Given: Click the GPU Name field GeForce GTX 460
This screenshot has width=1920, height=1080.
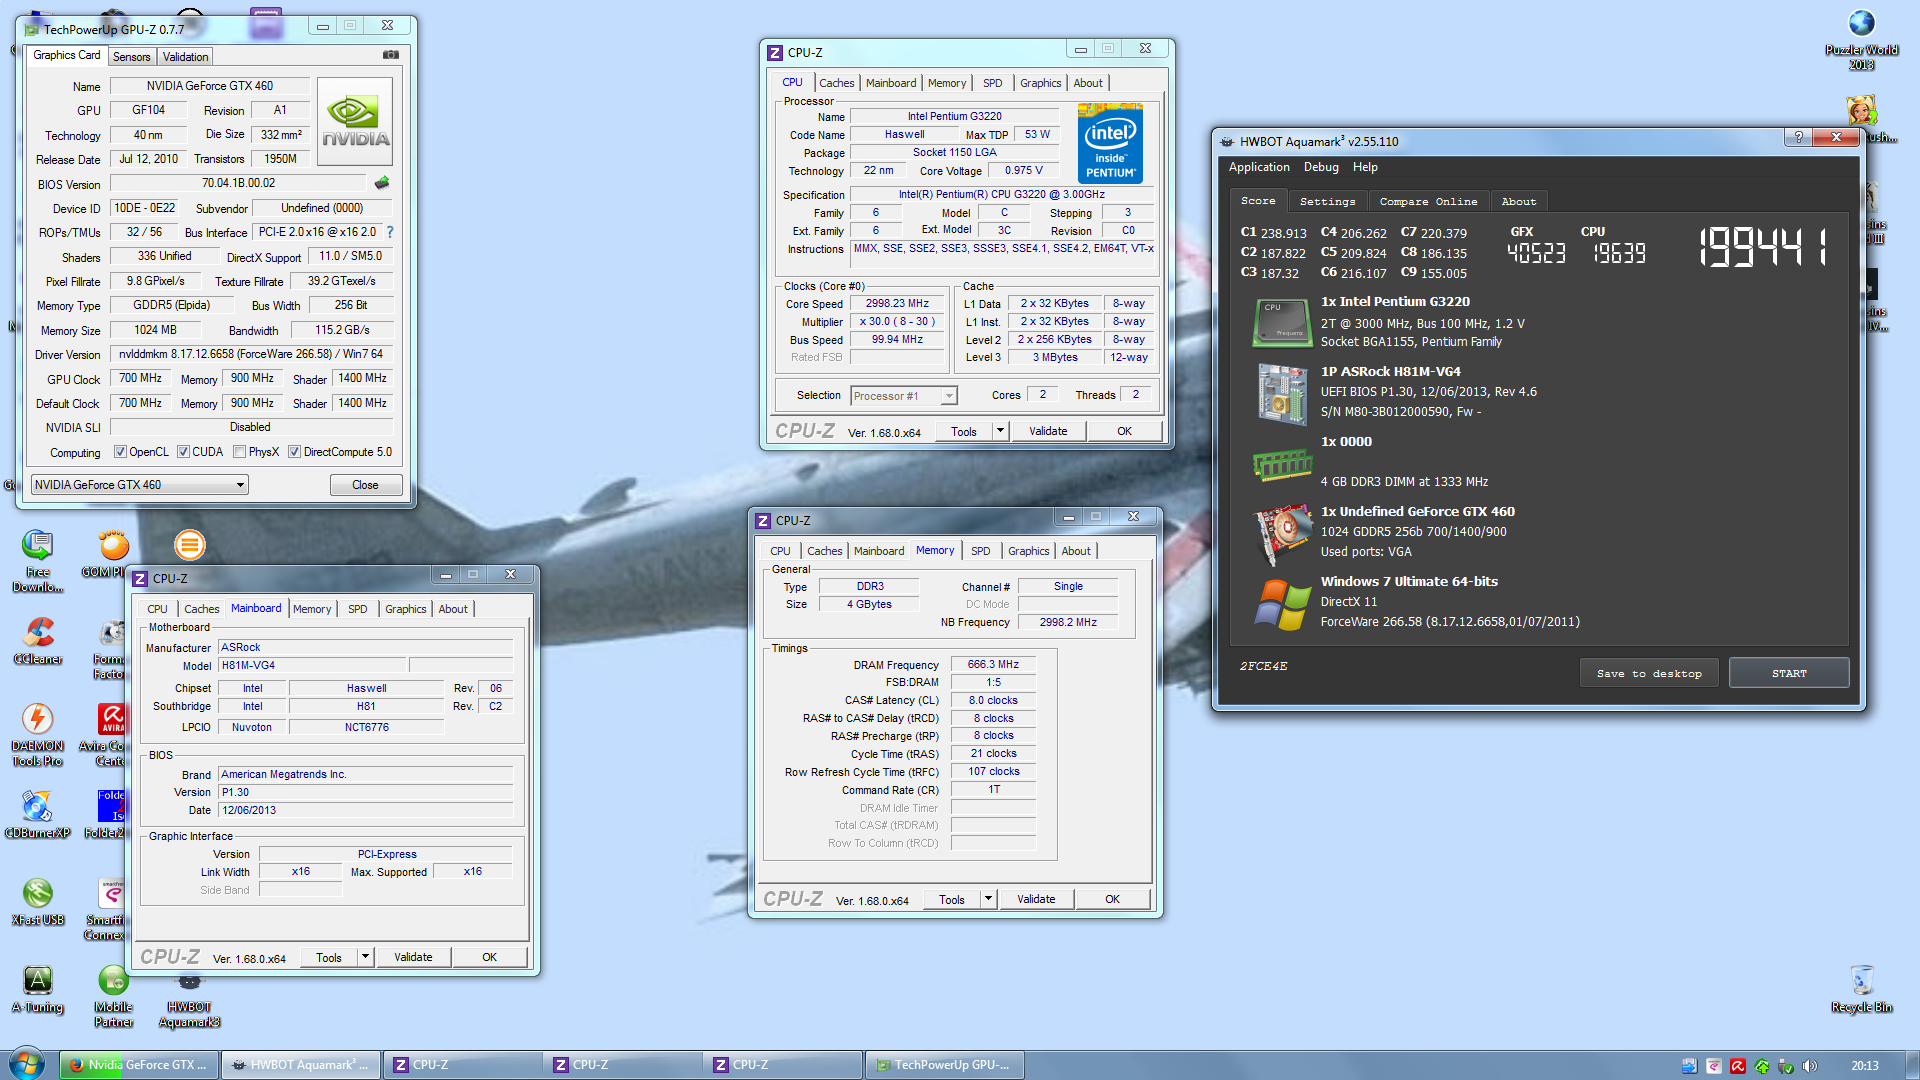Looking at the screenshot, I should pos(210,86).
